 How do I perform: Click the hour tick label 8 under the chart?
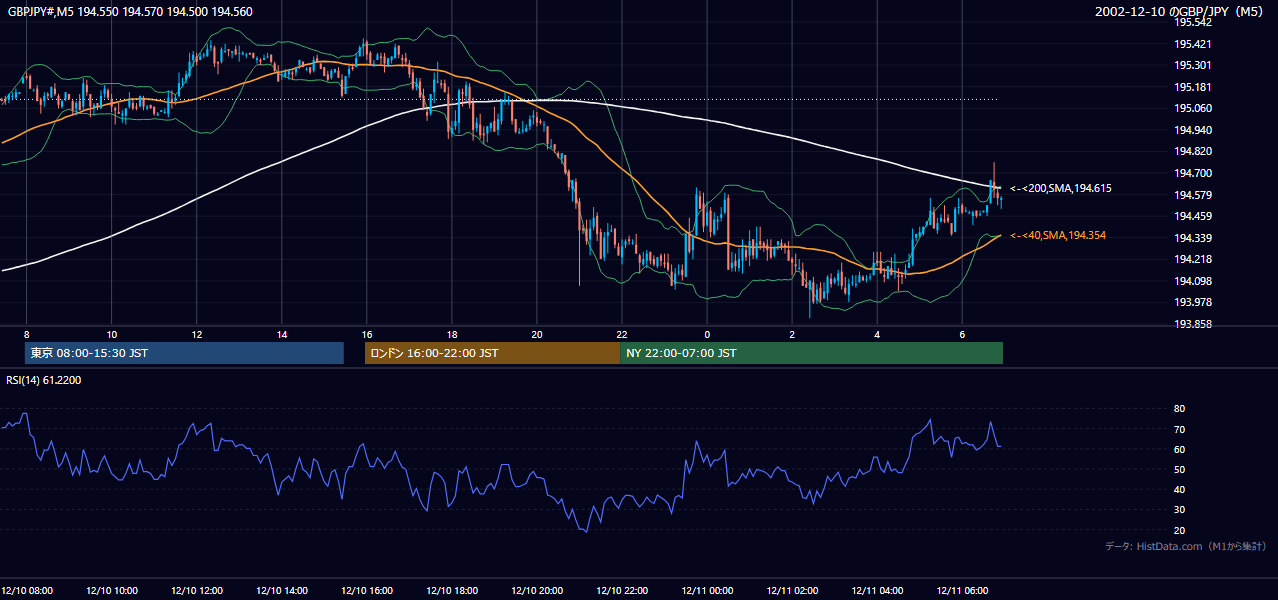tap(27, 334)
